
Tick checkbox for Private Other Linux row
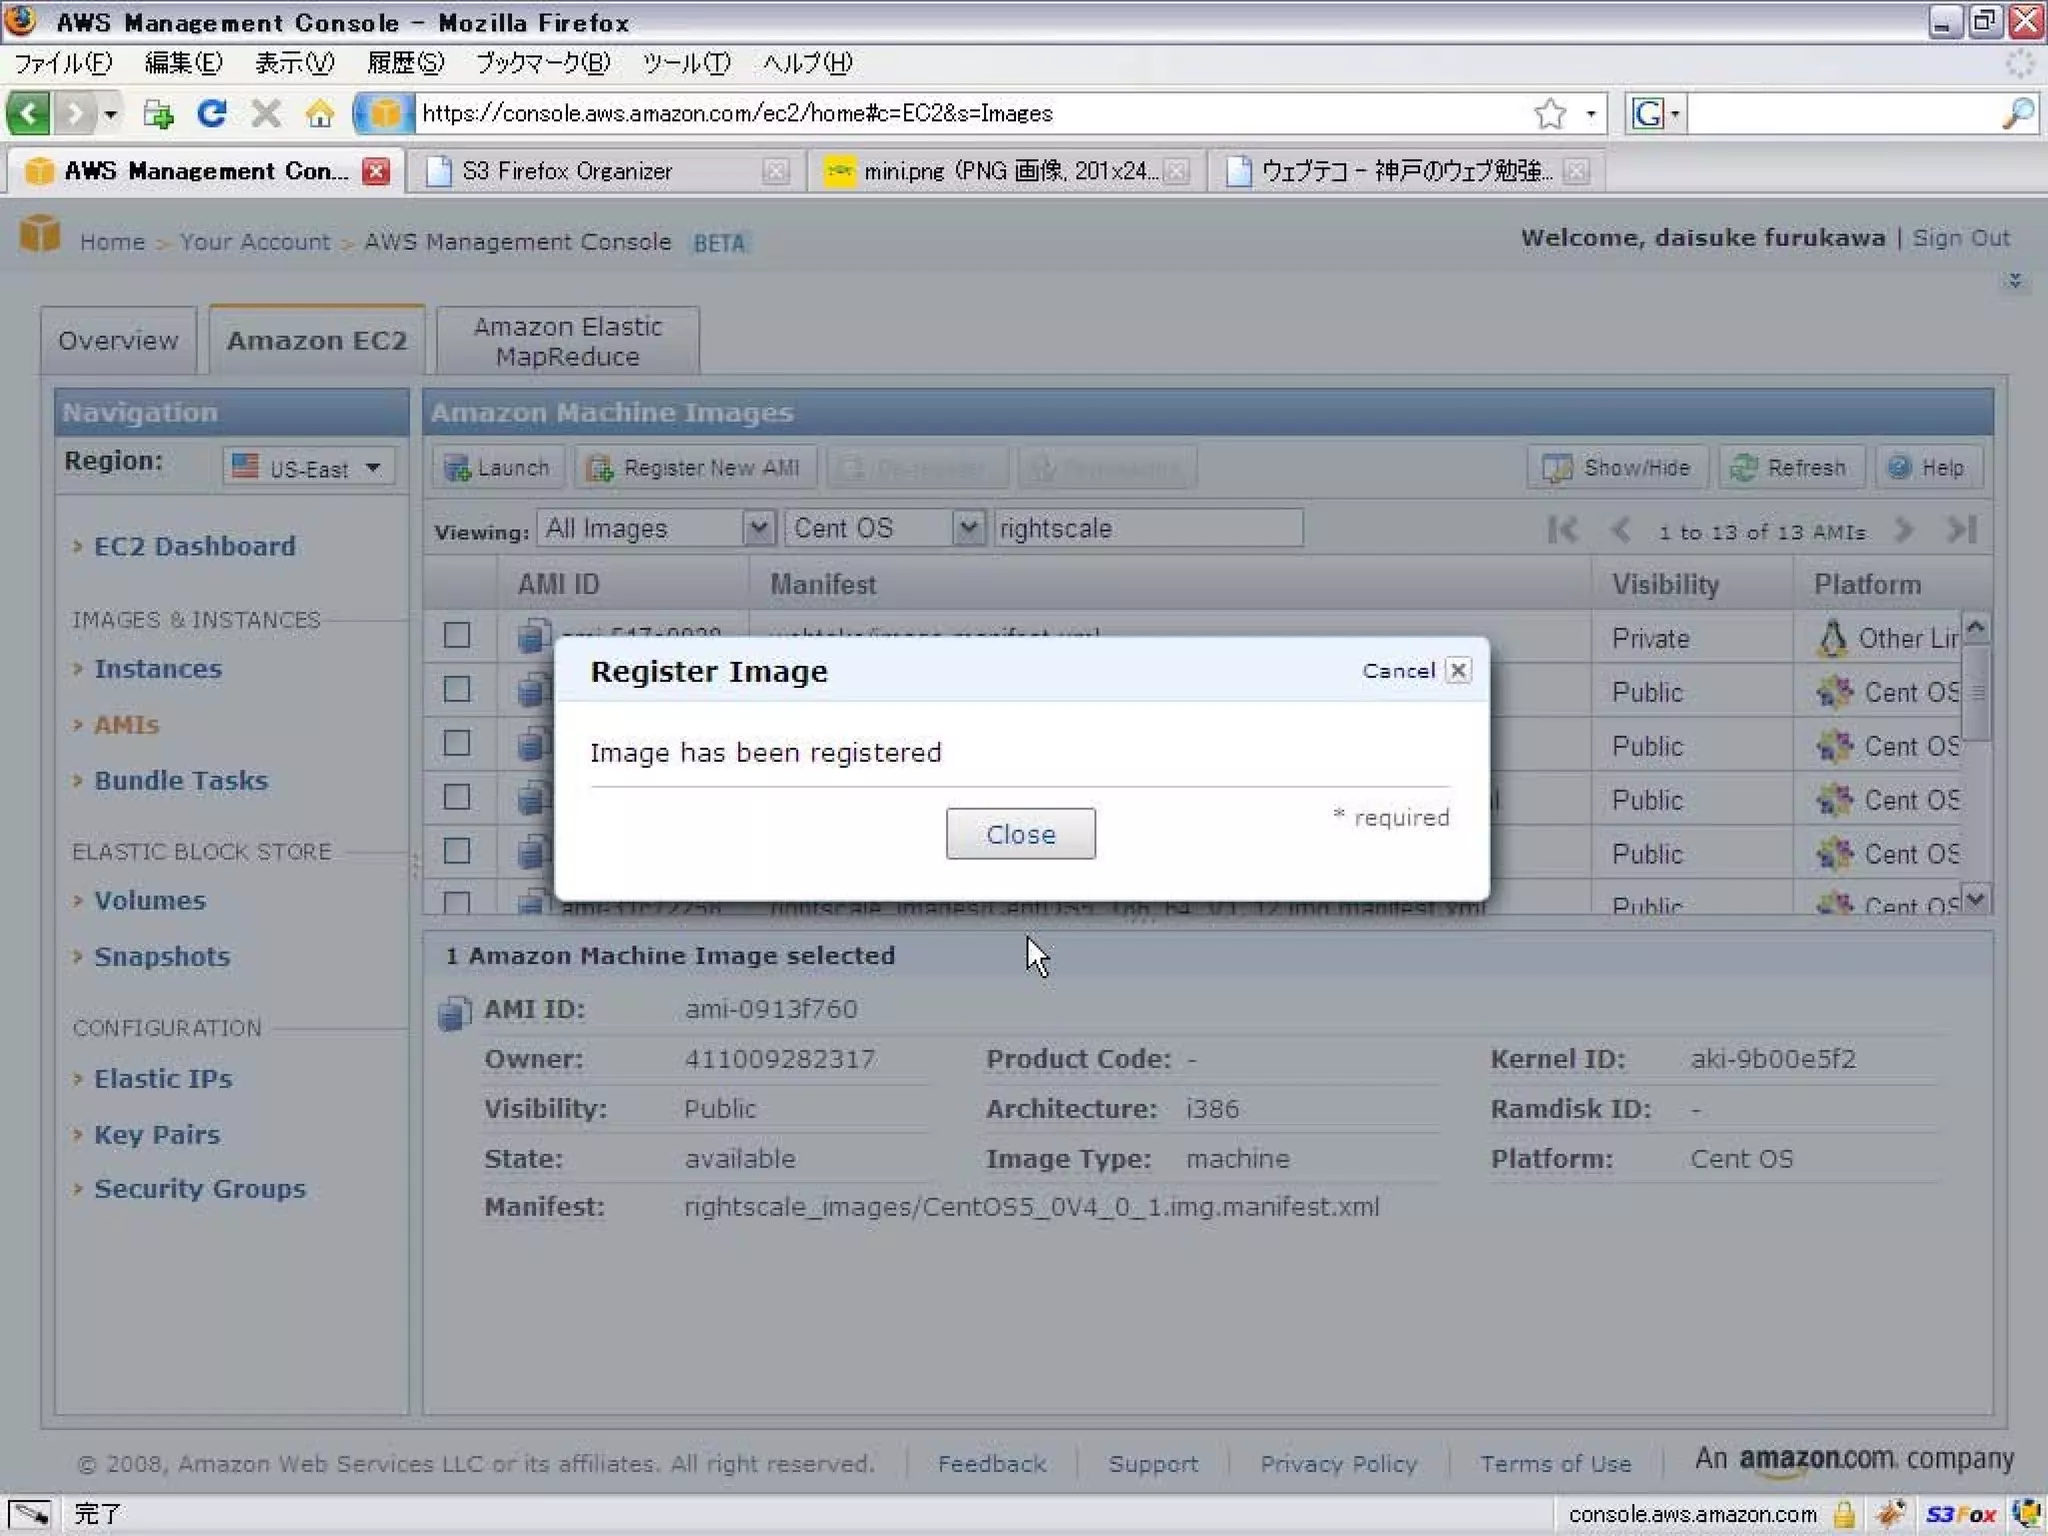point(457,635)
